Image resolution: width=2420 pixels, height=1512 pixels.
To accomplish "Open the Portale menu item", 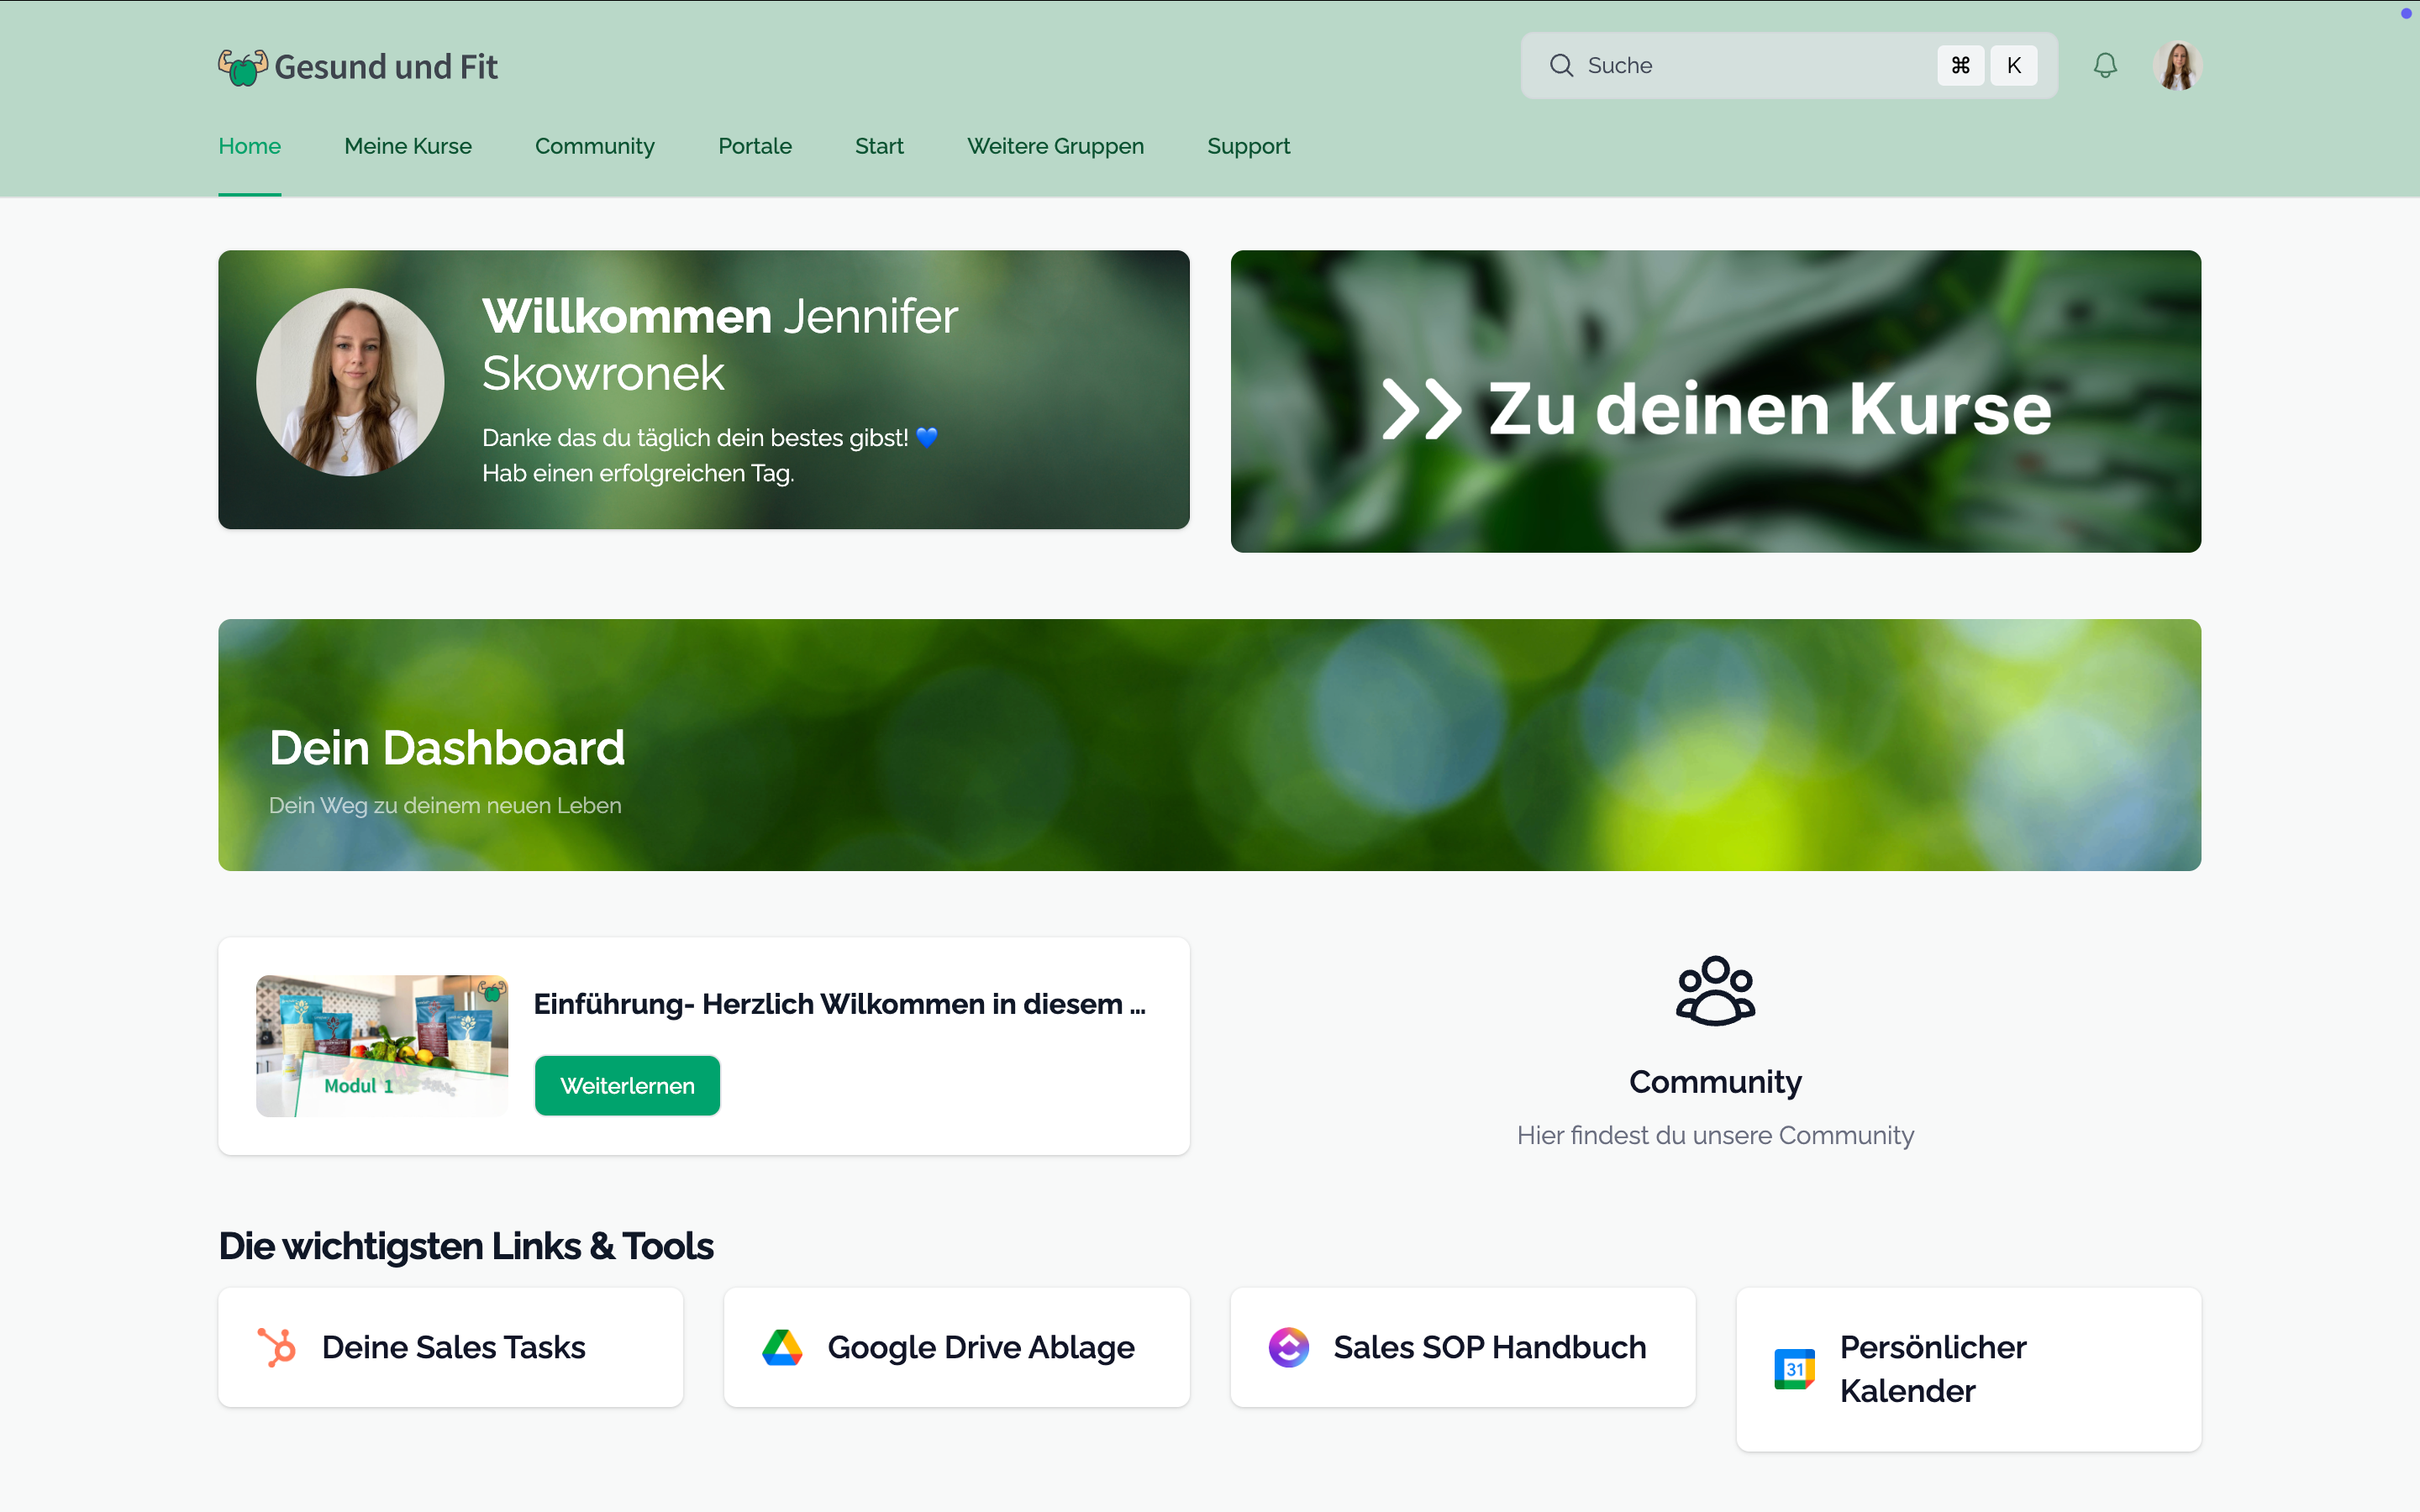I will click(x=754, y=146).
